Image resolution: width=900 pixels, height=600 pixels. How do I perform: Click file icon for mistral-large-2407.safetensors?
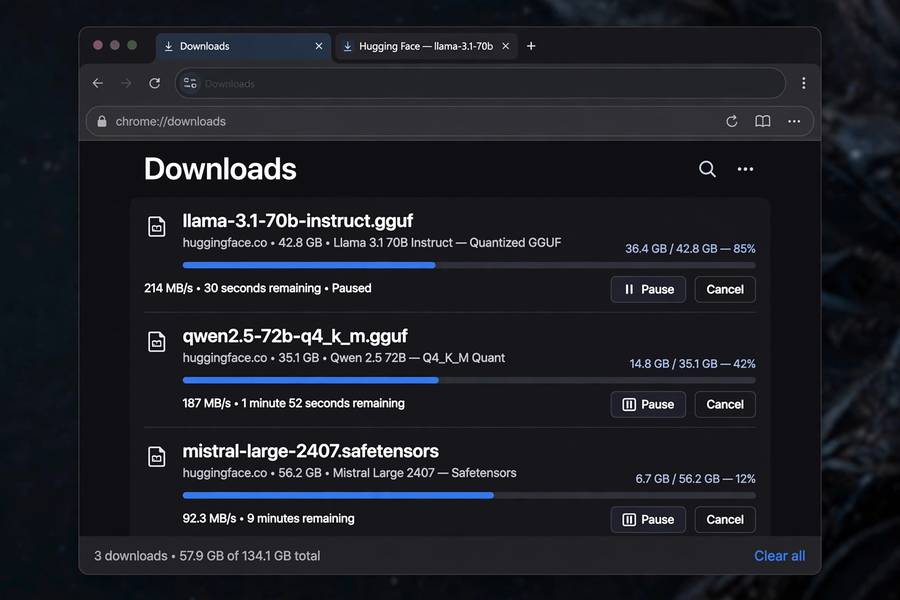[x=157, y=456]
